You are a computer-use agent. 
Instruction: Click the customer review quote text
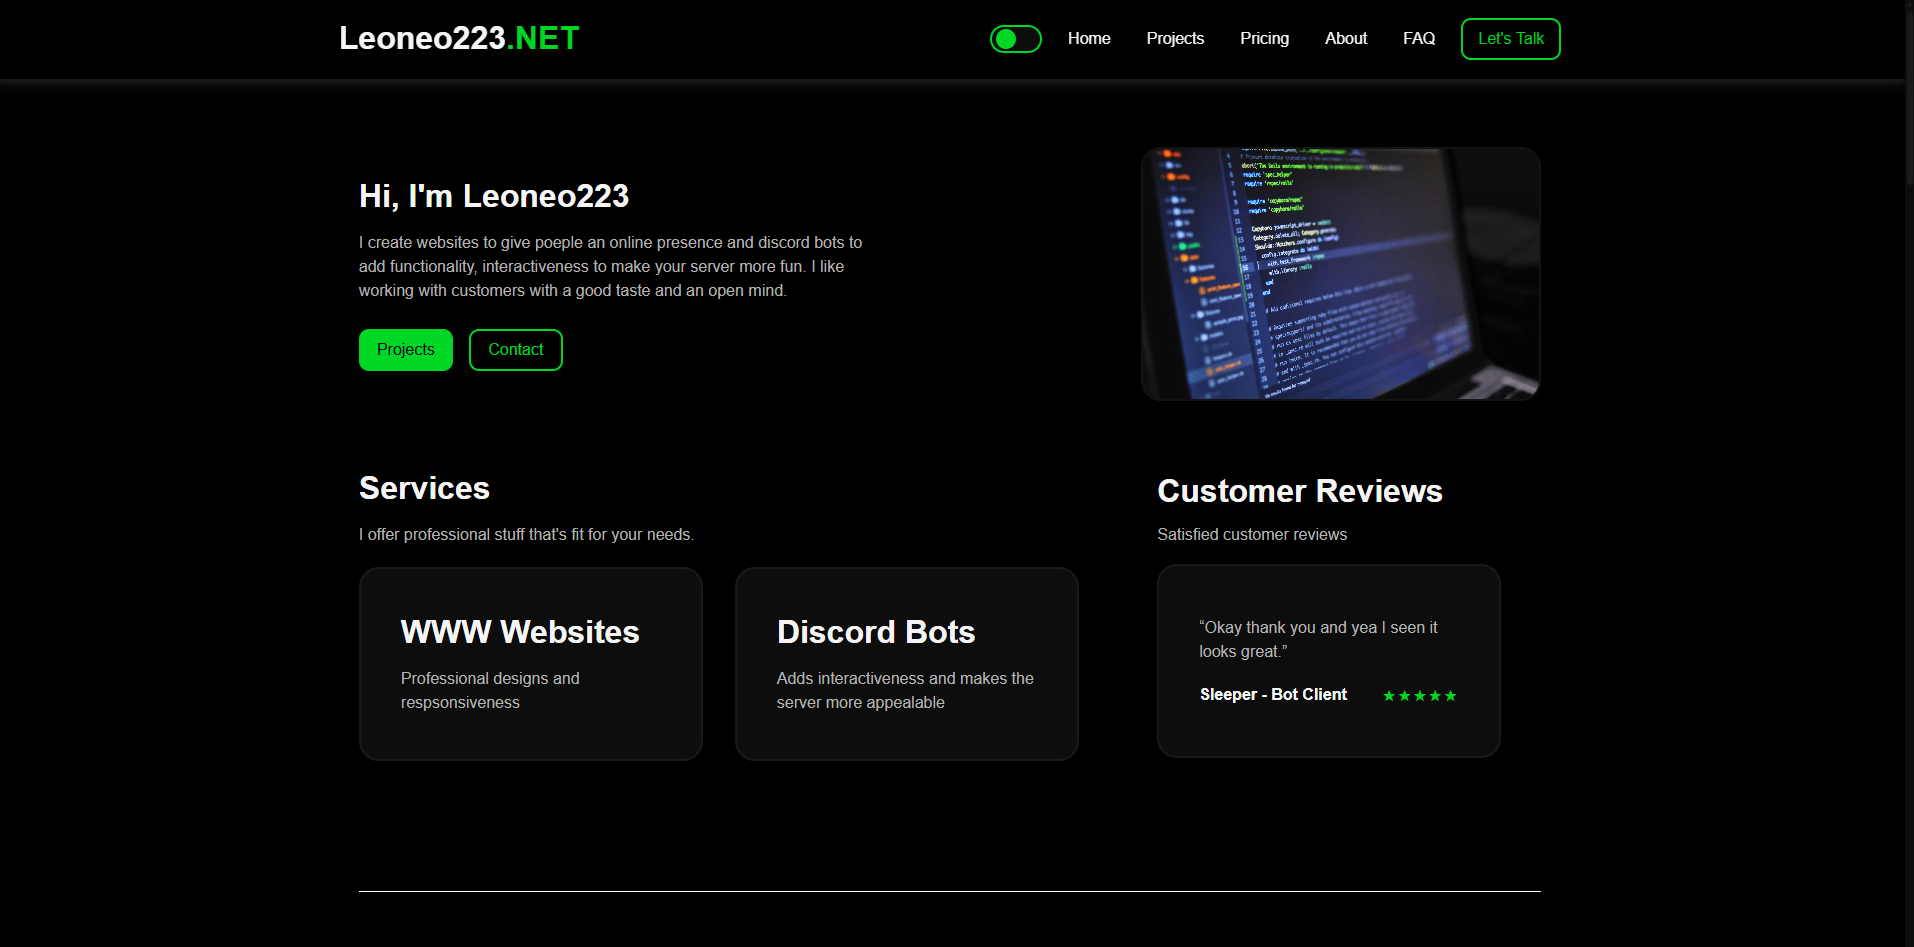(x=1317, y=640)
